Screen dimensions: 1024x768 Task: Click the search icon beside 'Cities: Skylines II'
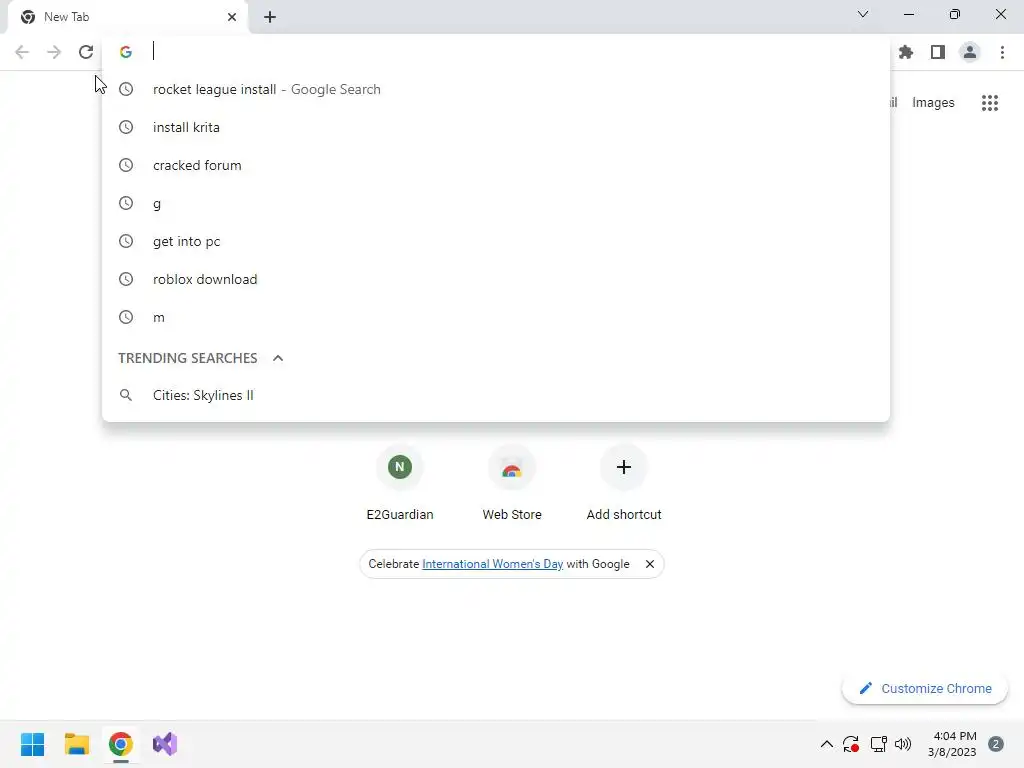click(126, 395)
